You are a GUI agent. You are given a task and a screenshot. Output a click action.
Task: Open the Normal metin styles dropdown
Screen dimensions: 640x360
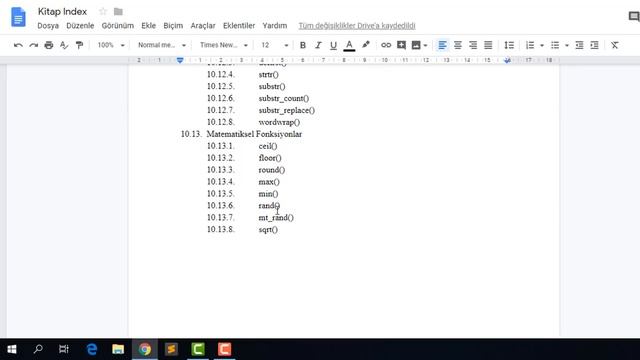coord(162,45)
